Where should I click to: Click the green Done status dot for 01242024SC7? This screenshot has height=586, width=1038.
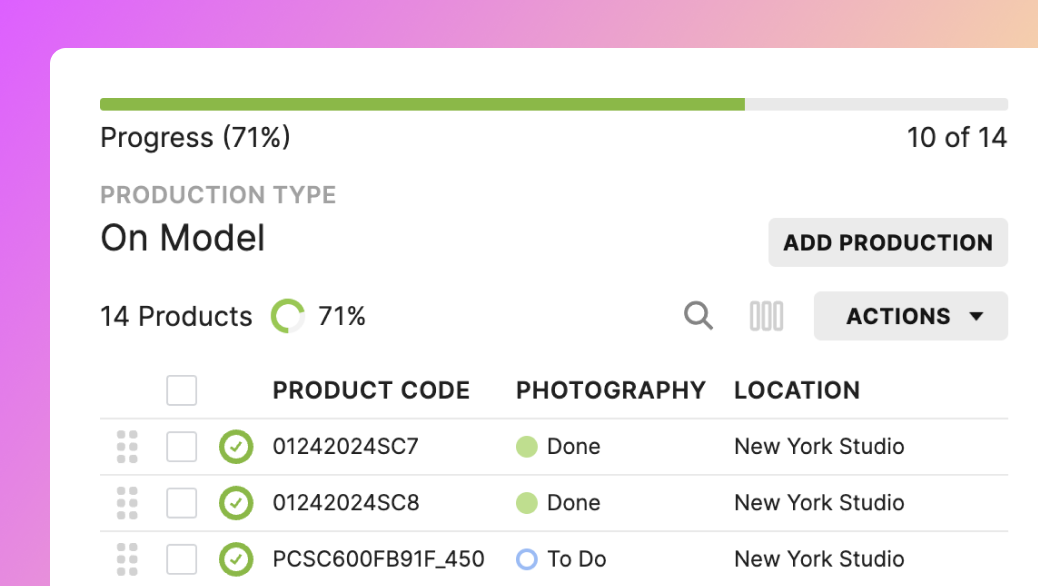tap(527, 447)
